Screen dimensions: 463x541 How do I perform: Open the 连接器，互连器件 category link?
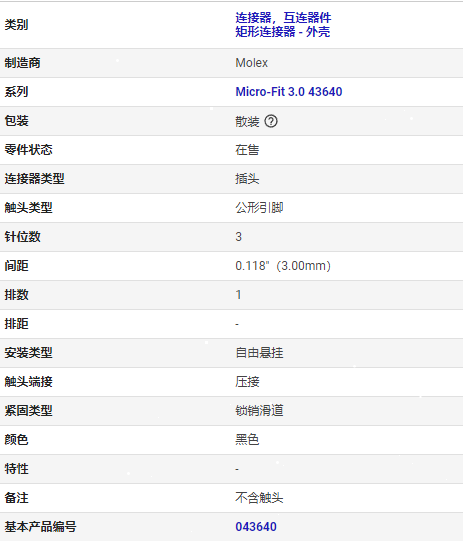pyautogui.click(x=283, y=17)
